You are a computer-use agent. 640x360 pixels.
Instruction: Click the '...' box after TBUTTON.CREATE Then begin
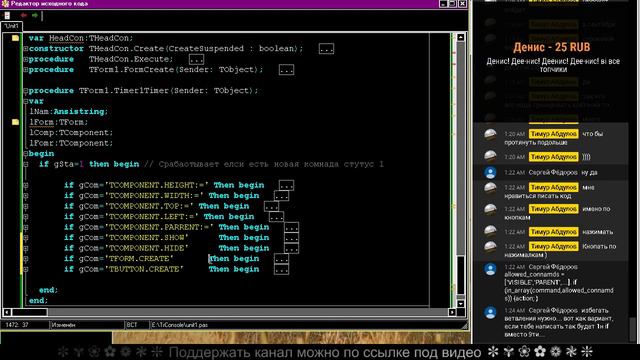(281, 269)
